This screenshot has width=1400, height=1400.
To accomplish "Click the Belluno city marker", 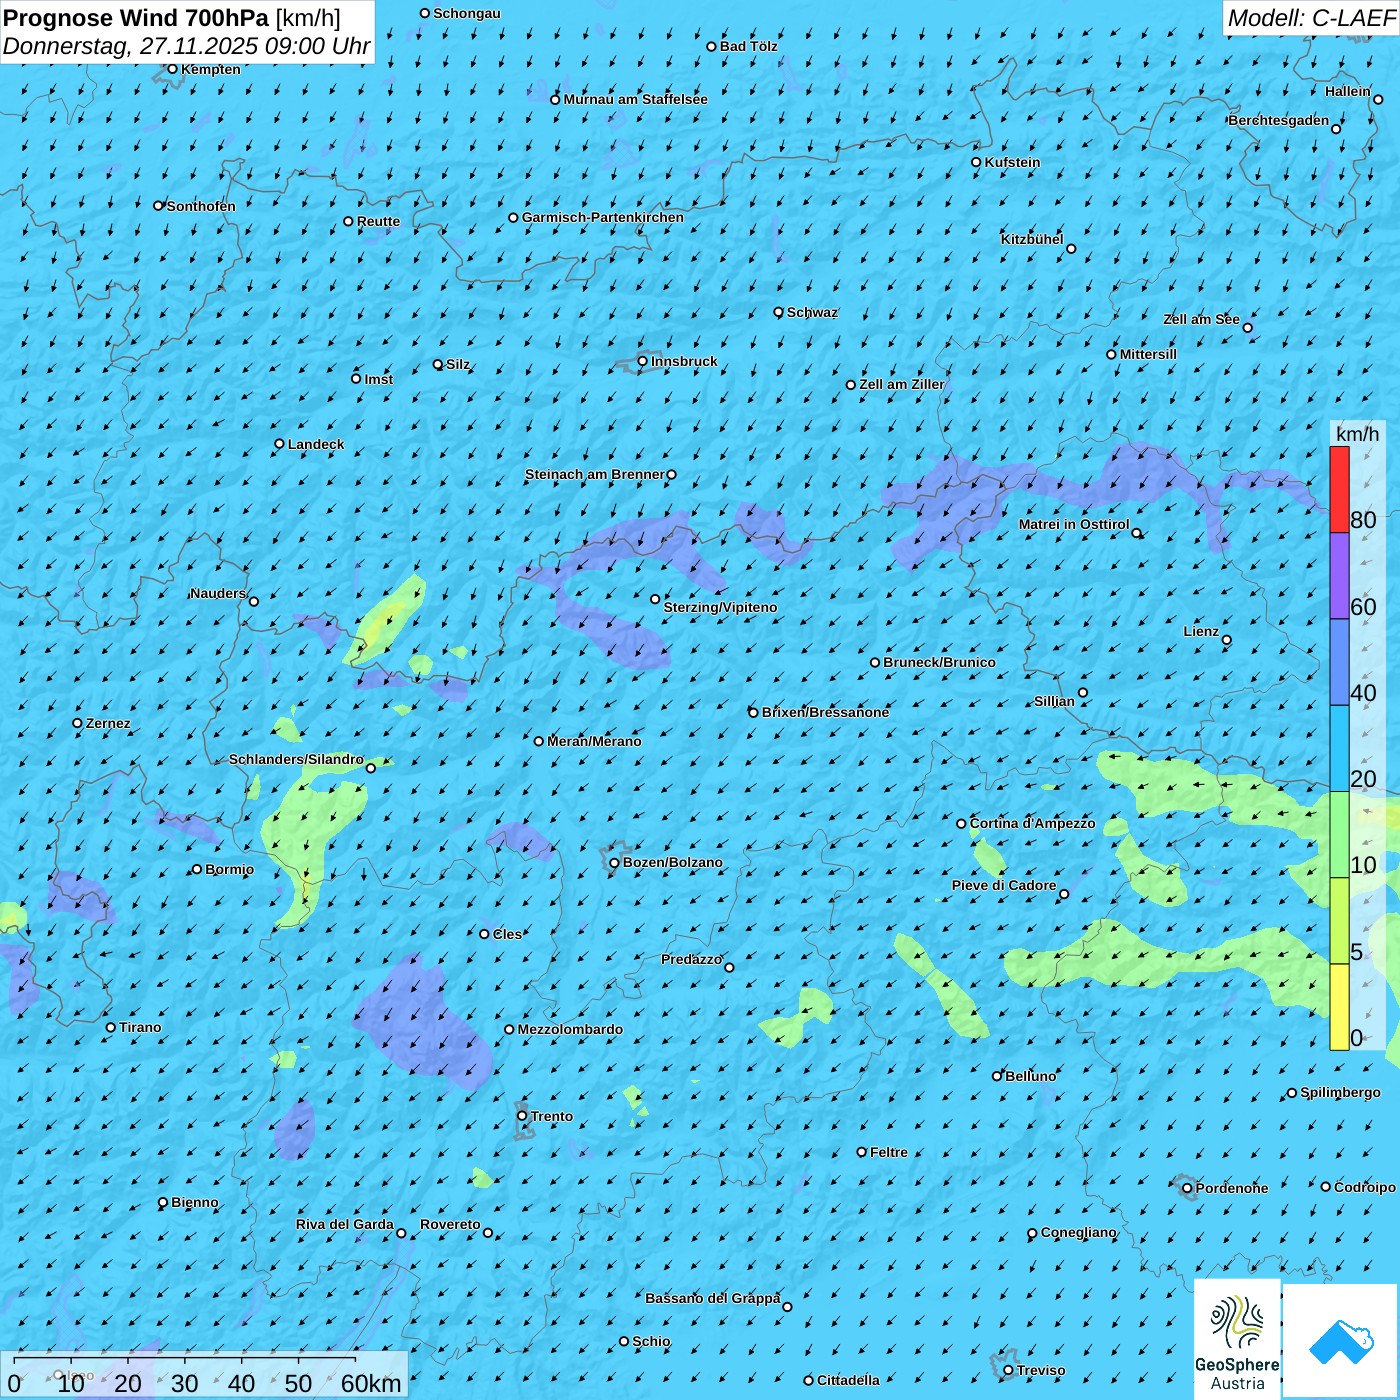I will (997, 1076).
